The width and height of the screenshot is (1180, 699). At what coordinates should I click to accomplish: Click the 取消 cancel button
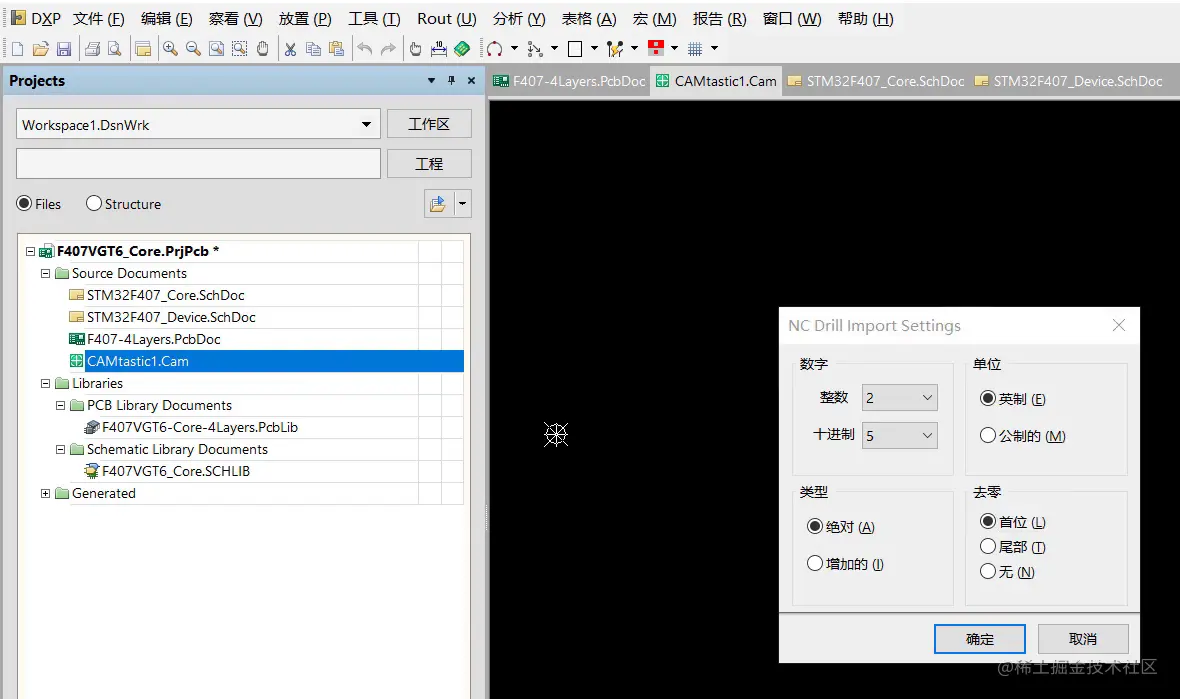(1083, 639)
